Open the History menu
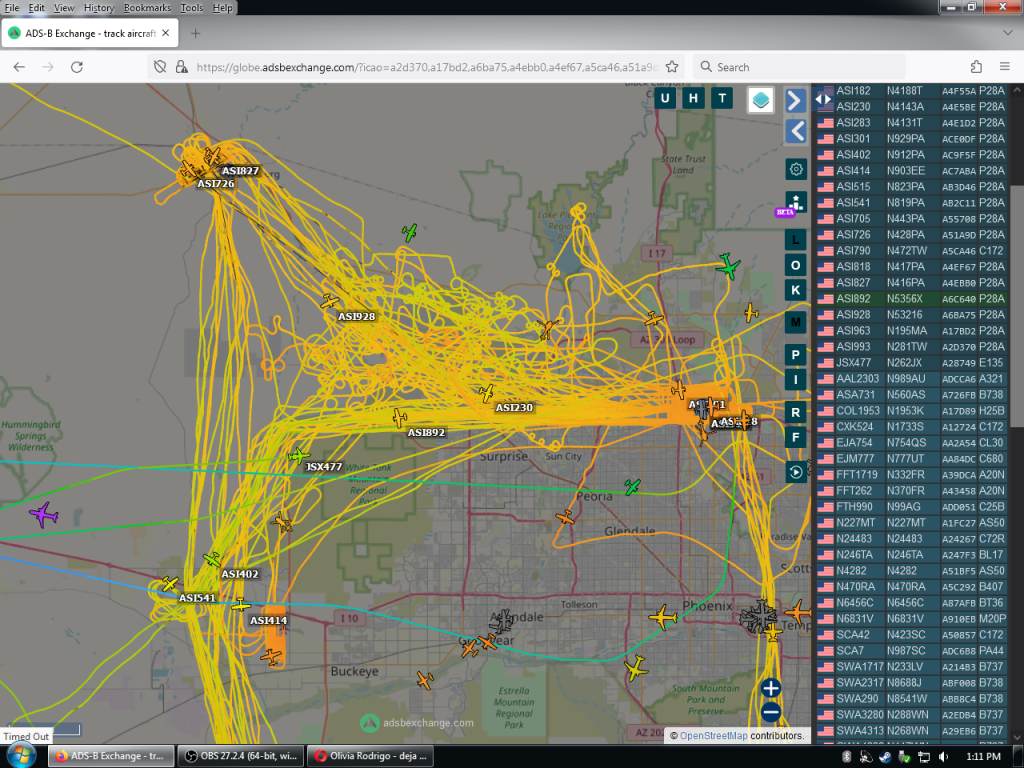1024x768 pixels. (x=99, y=8)
